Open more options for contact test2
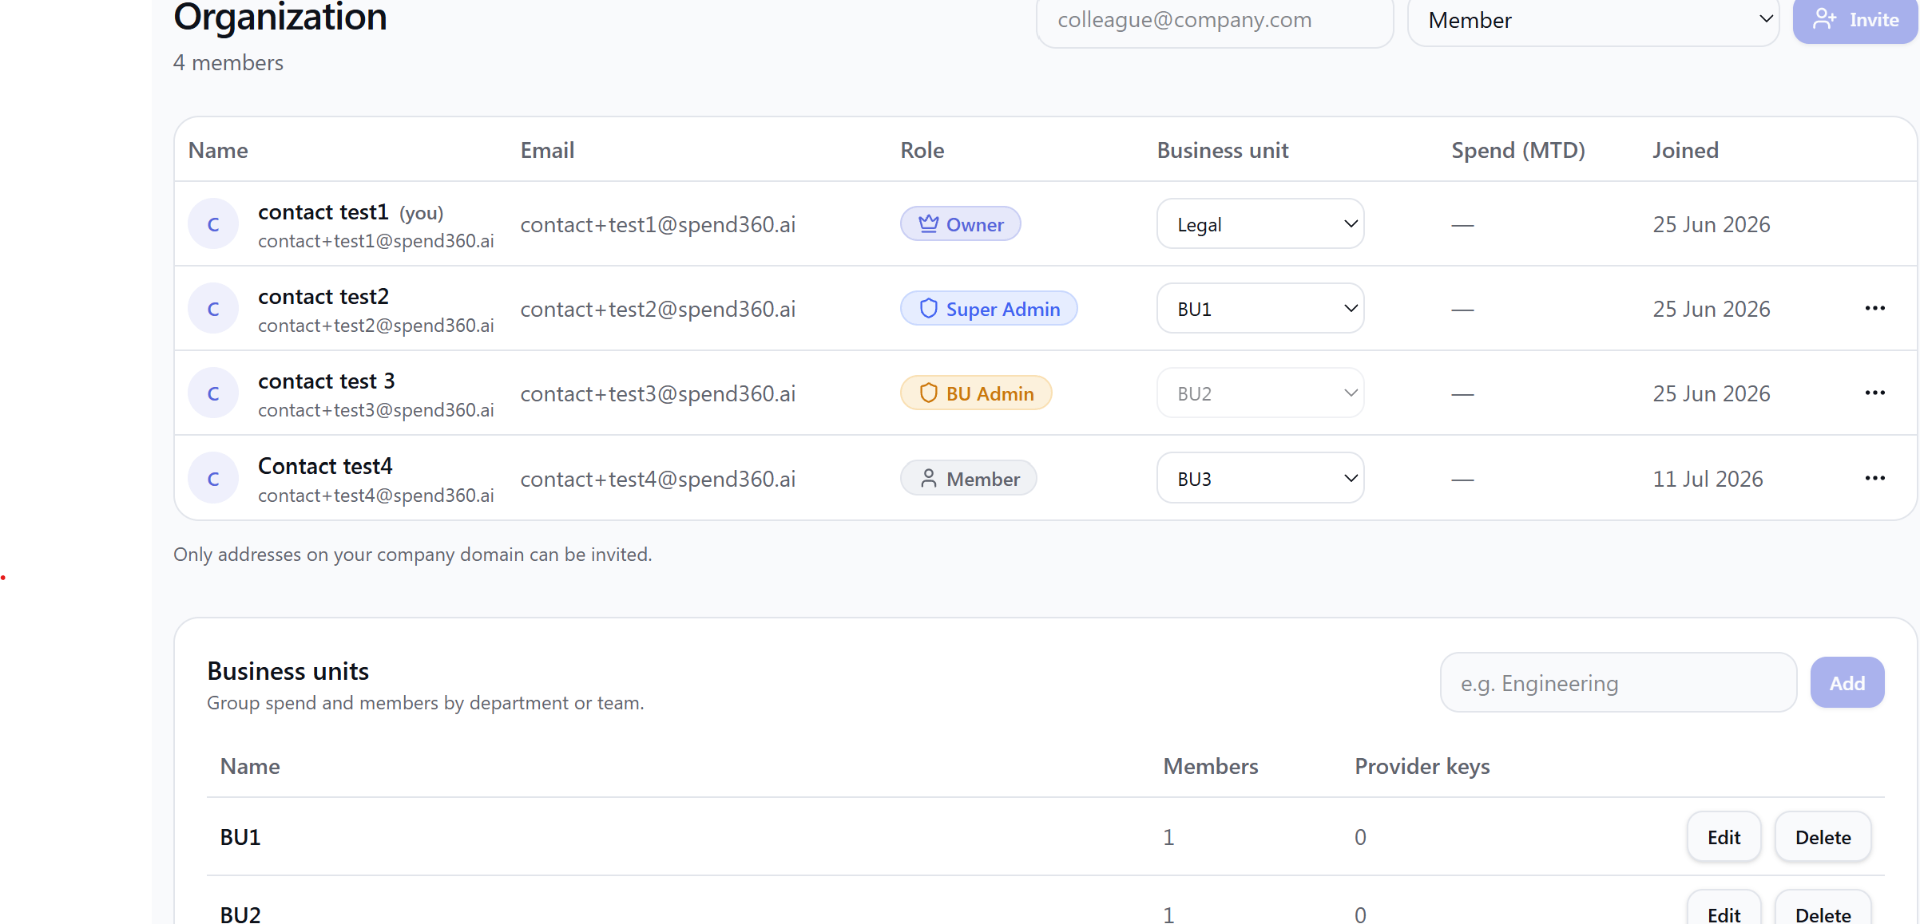 pos(1875,308)
